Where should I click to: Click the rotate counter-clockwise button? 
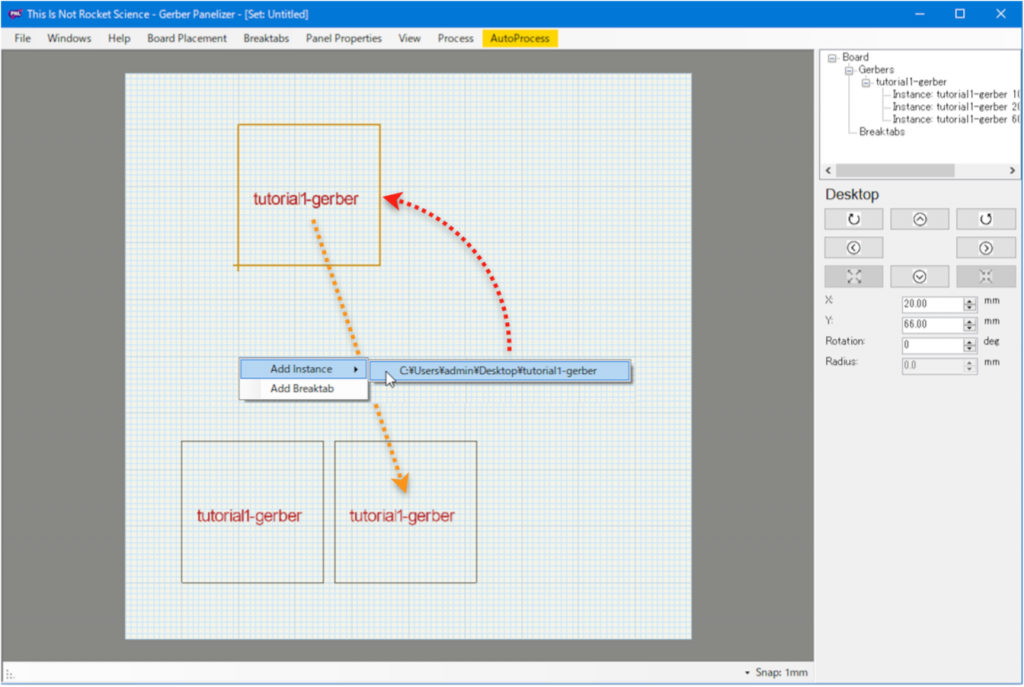click(985, 219)
